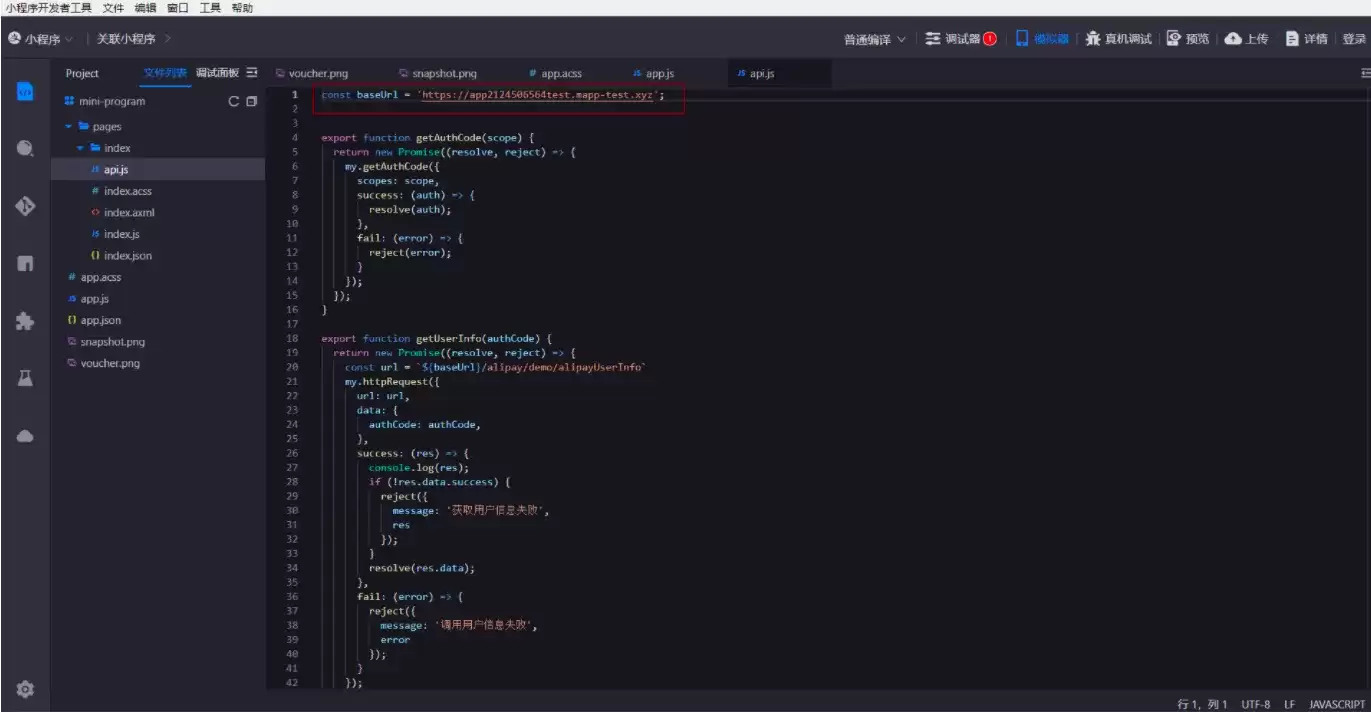Switch to the 调试面板 tab
This screenshot has height=712, width=1371.
[x=217, y=73]
